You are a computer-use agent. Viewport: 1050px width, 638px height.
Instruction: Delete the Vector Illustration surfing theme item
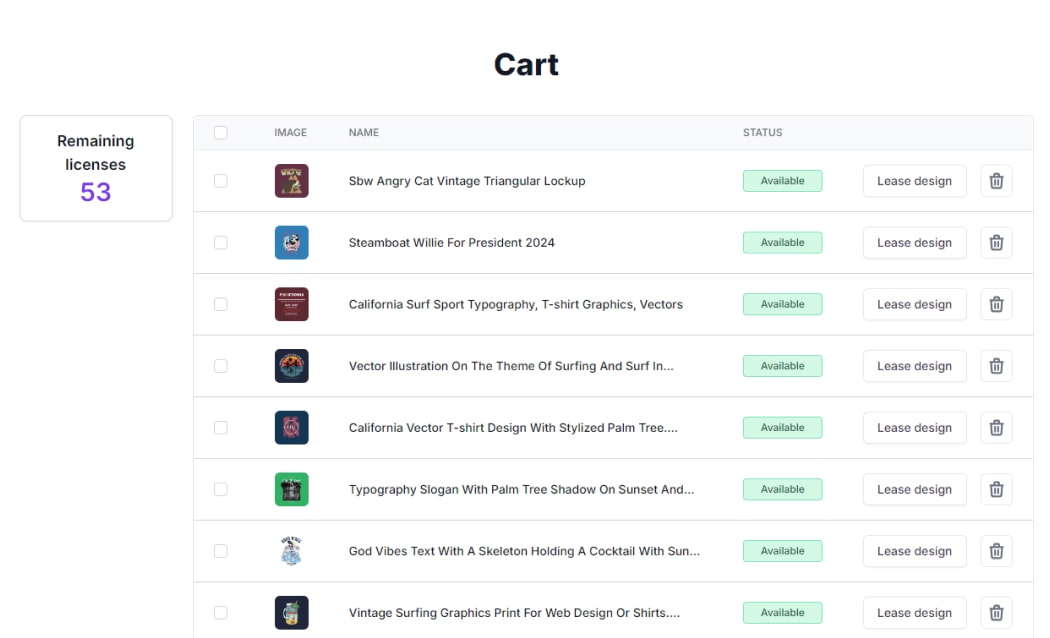pos(996,366)
